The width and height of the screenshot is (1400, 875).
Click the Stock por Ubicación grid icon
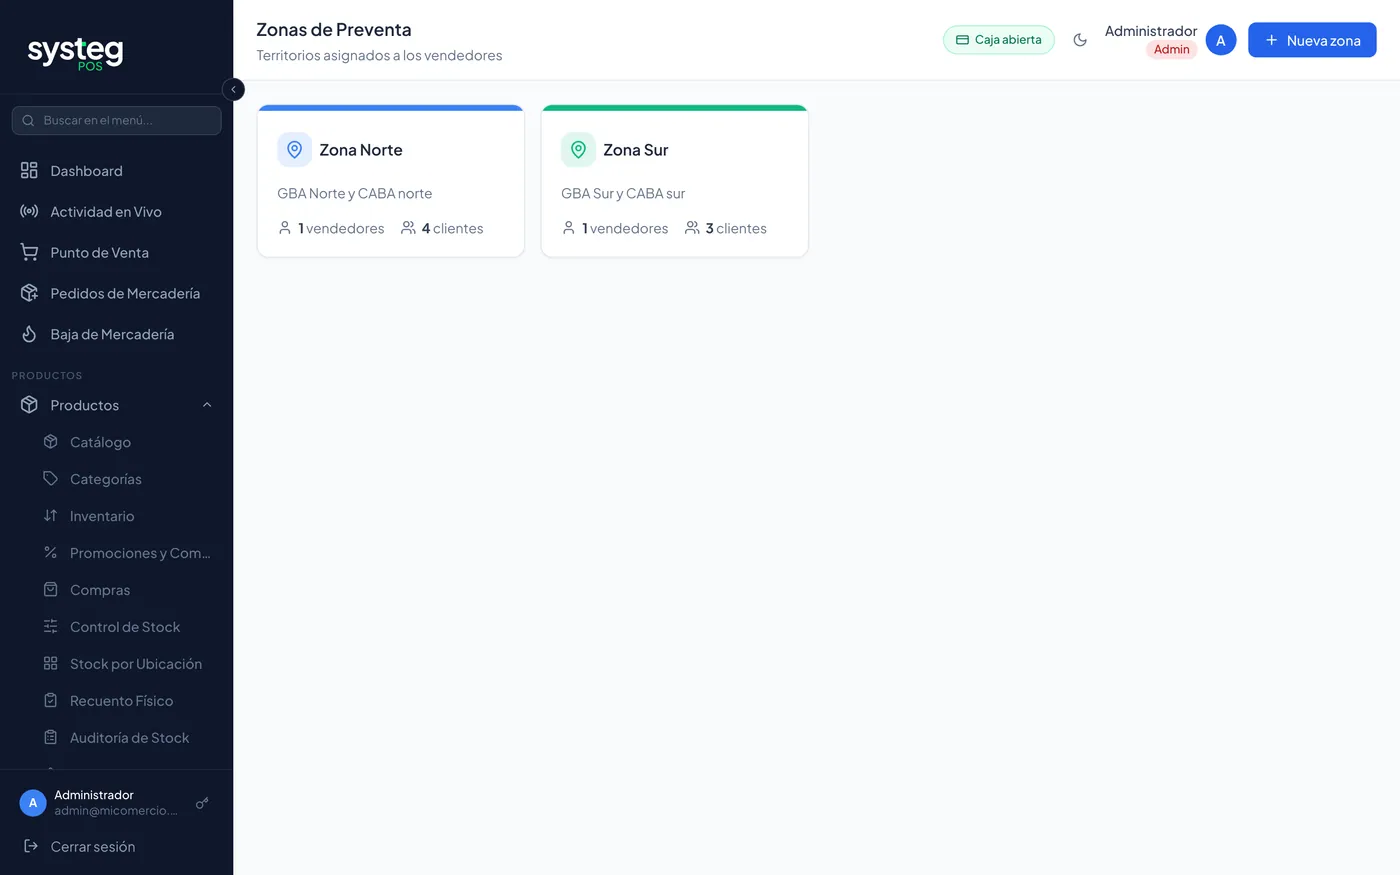pos(51,664)
